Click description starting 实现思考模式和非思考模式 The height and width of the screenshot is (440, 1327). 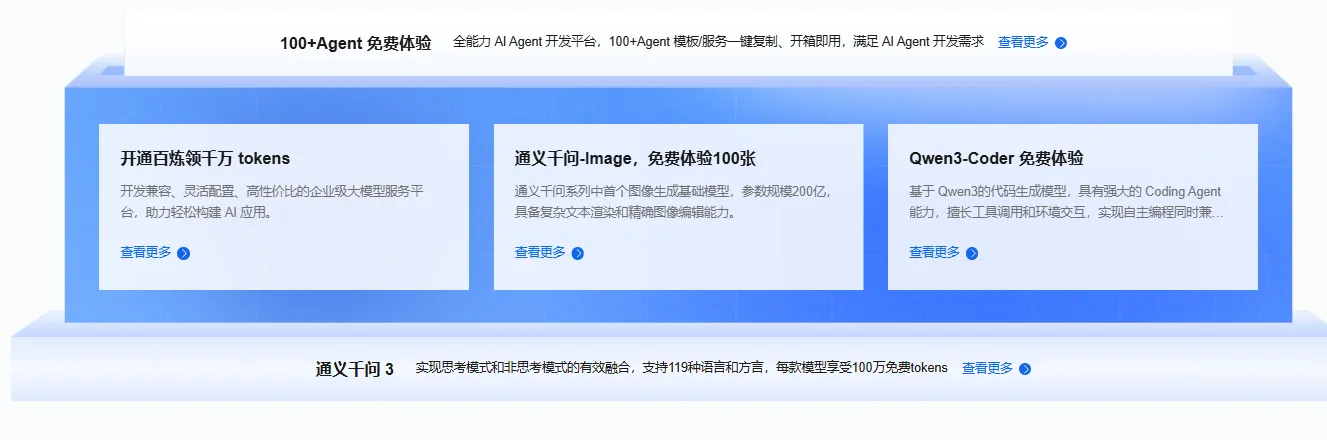coord(681,368)
